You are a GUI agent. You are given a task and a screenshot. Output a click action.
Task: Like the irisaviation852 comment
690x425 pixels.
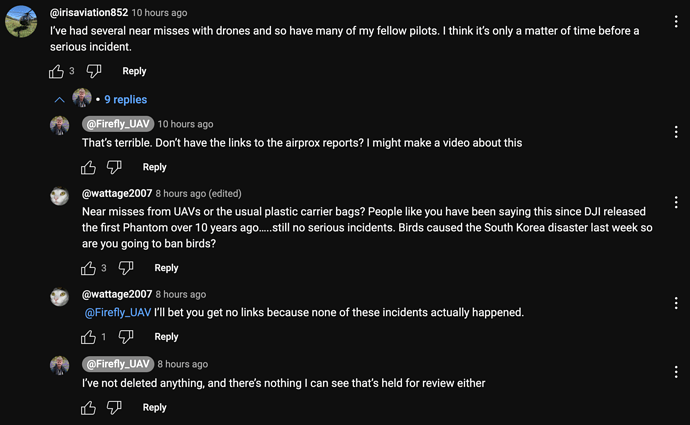click(56, 71)
